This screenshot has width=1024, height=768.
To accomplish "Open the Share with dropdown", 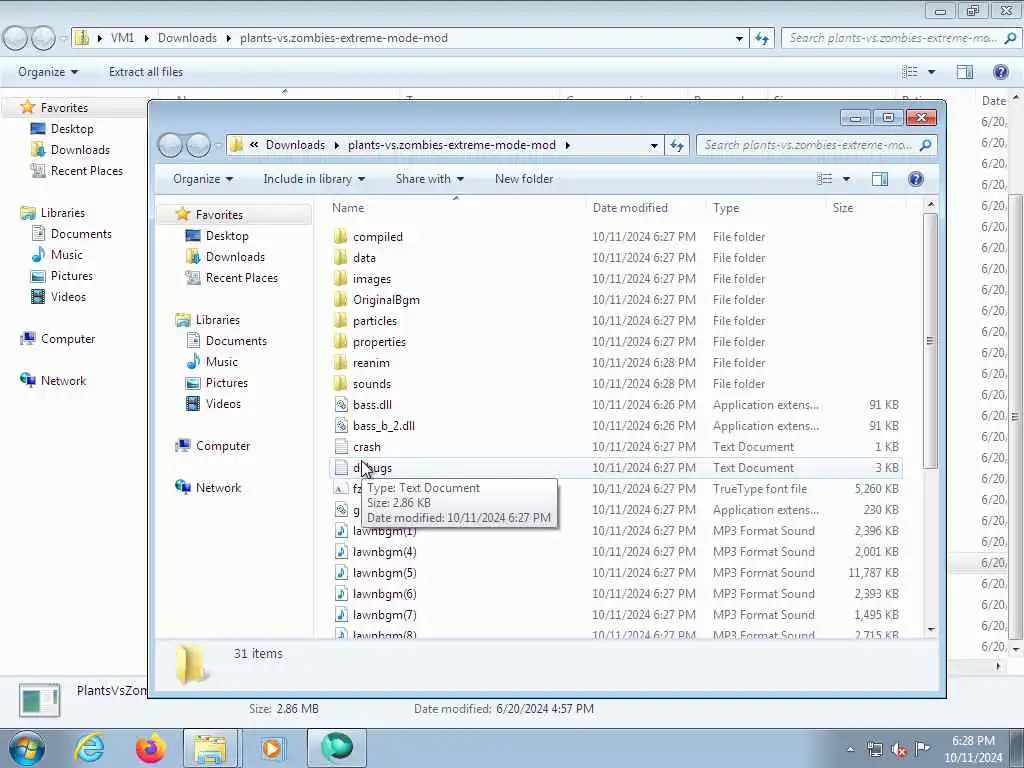I will 429,178.
